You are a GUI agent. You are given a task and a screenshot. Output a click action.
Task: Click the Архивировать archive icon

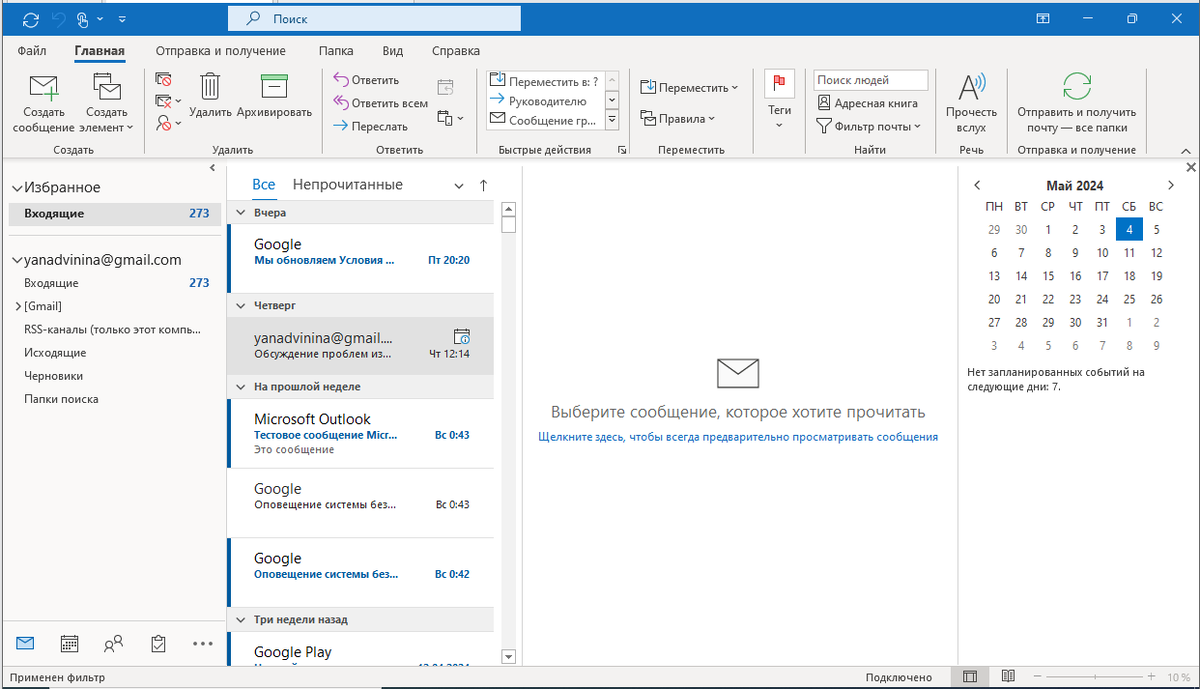pos(274,87)
